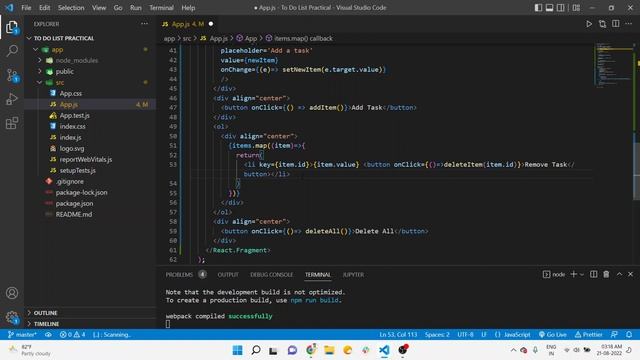
Task: Open the Extensions view
Action: coord(12,123)
